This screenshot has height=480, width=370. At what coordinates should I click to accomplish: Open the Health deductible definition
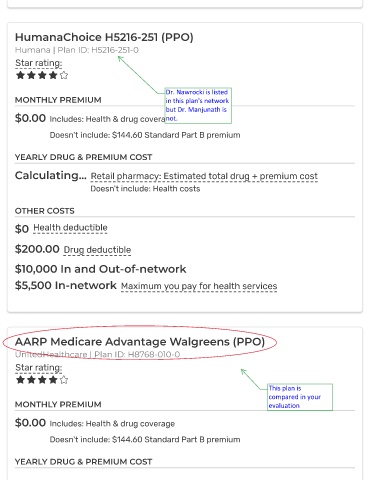(x=70, y=228)
